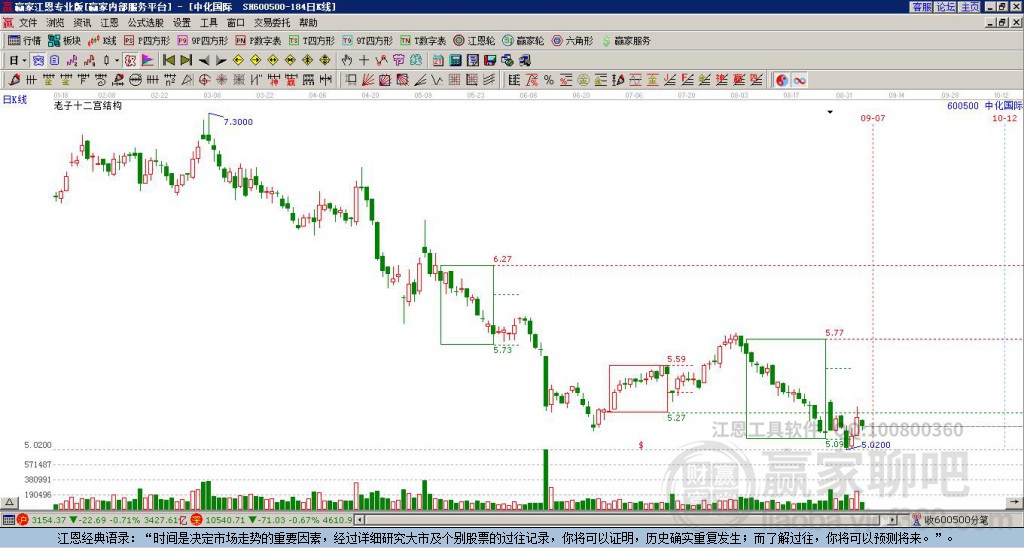
Task: Open the 赢家轮 tool
Action: click(x=524, y=40)
